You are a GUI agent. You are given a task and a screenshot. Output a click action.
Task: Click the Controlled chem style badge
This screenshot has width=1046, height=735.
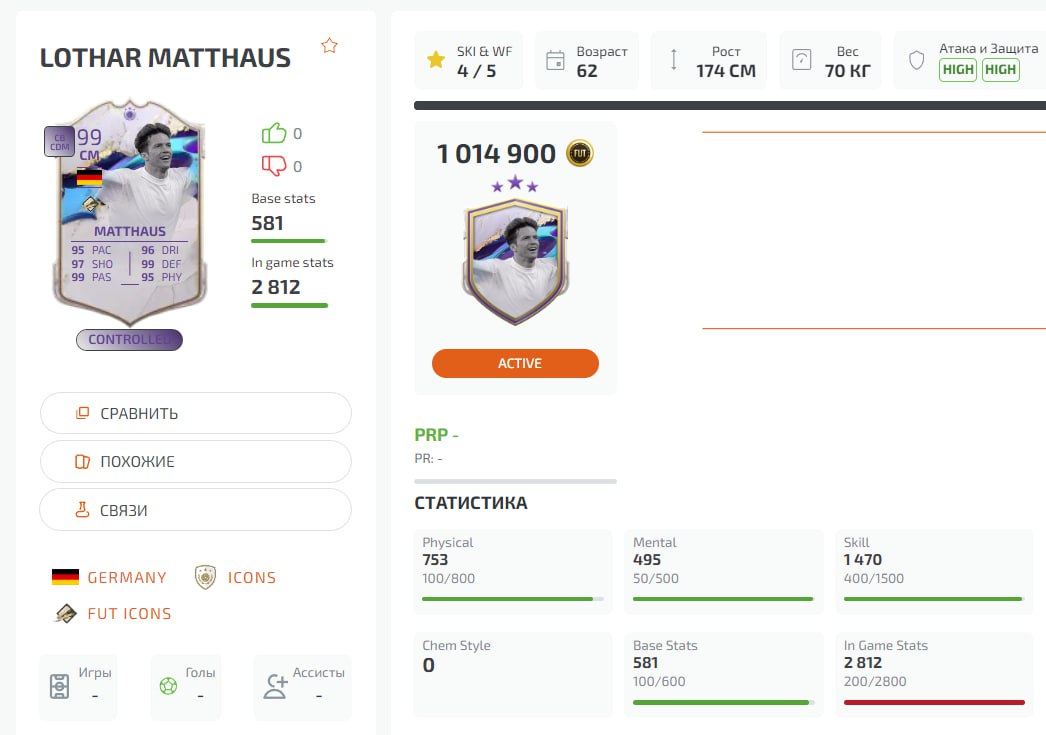pyautogui.click(x=129, y=339)
